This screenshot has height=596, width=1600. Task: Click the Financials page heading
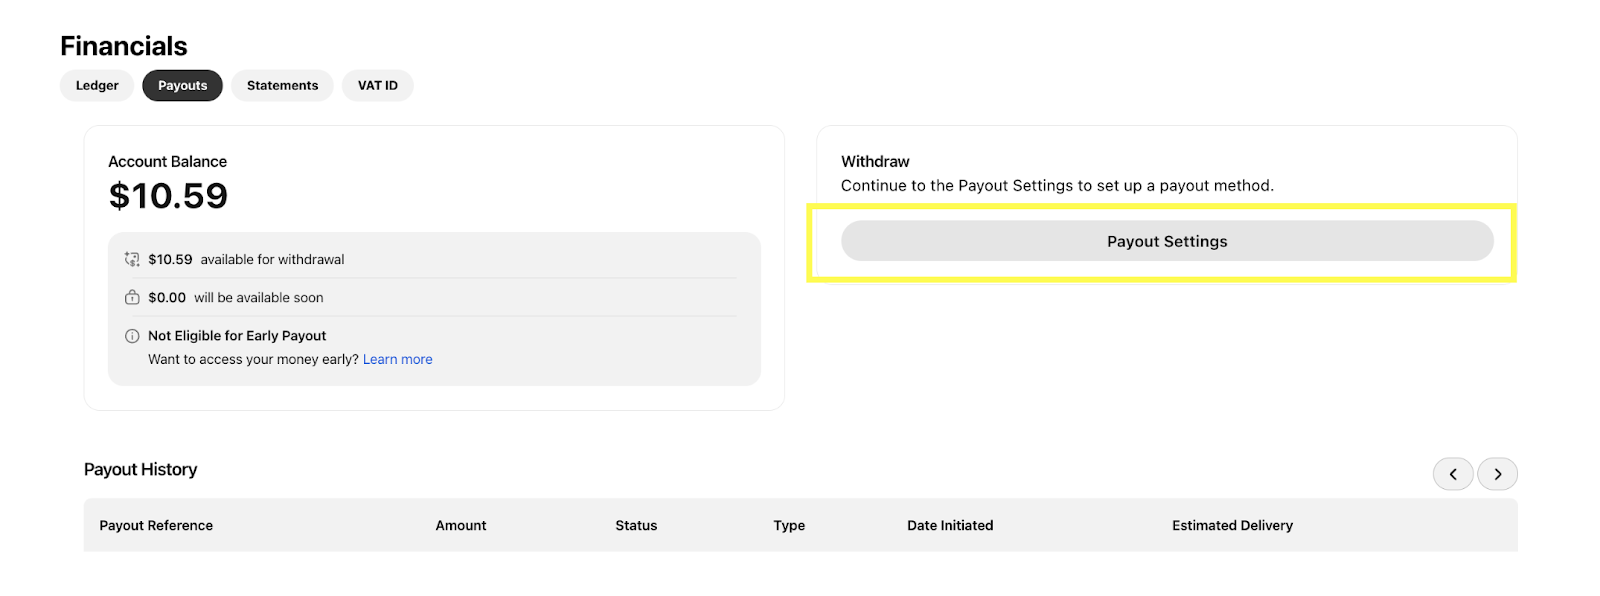tap(124, 46)
